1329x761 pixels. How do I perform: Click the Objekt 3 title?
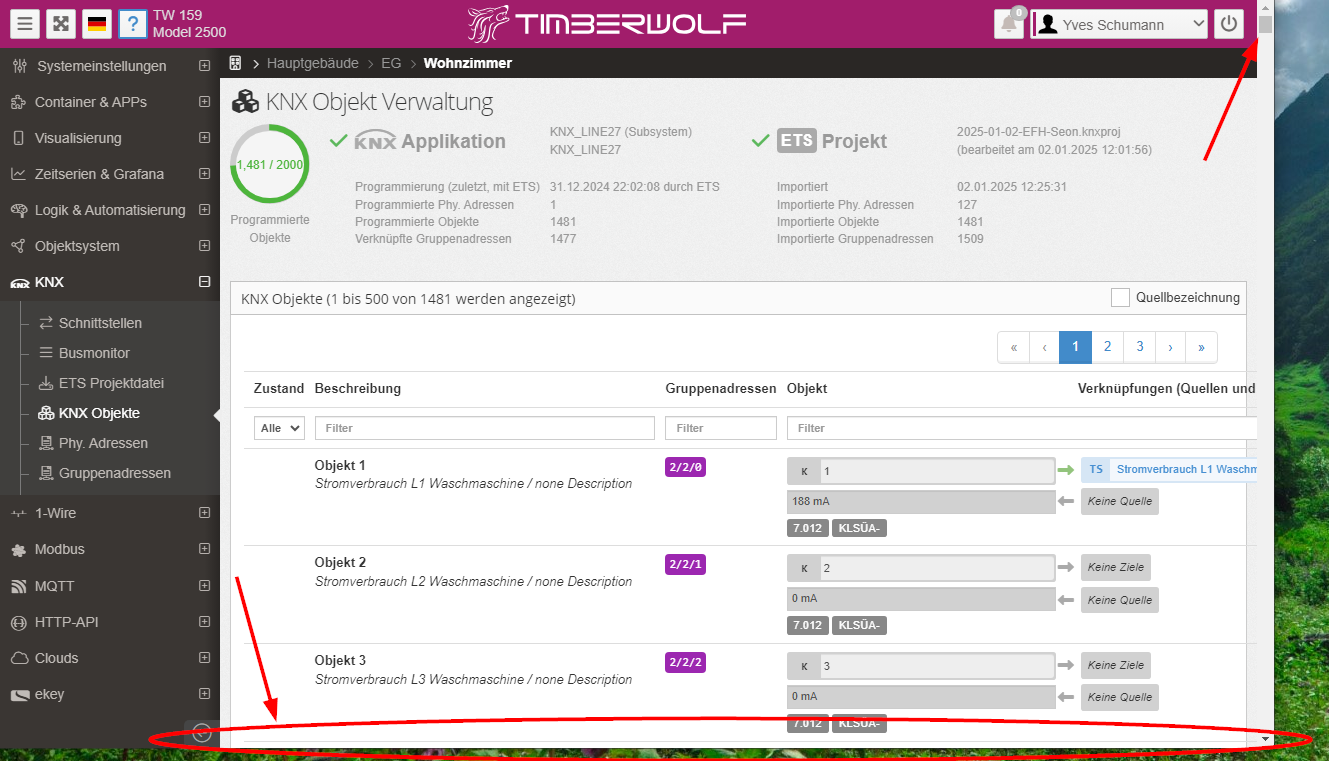340,660
